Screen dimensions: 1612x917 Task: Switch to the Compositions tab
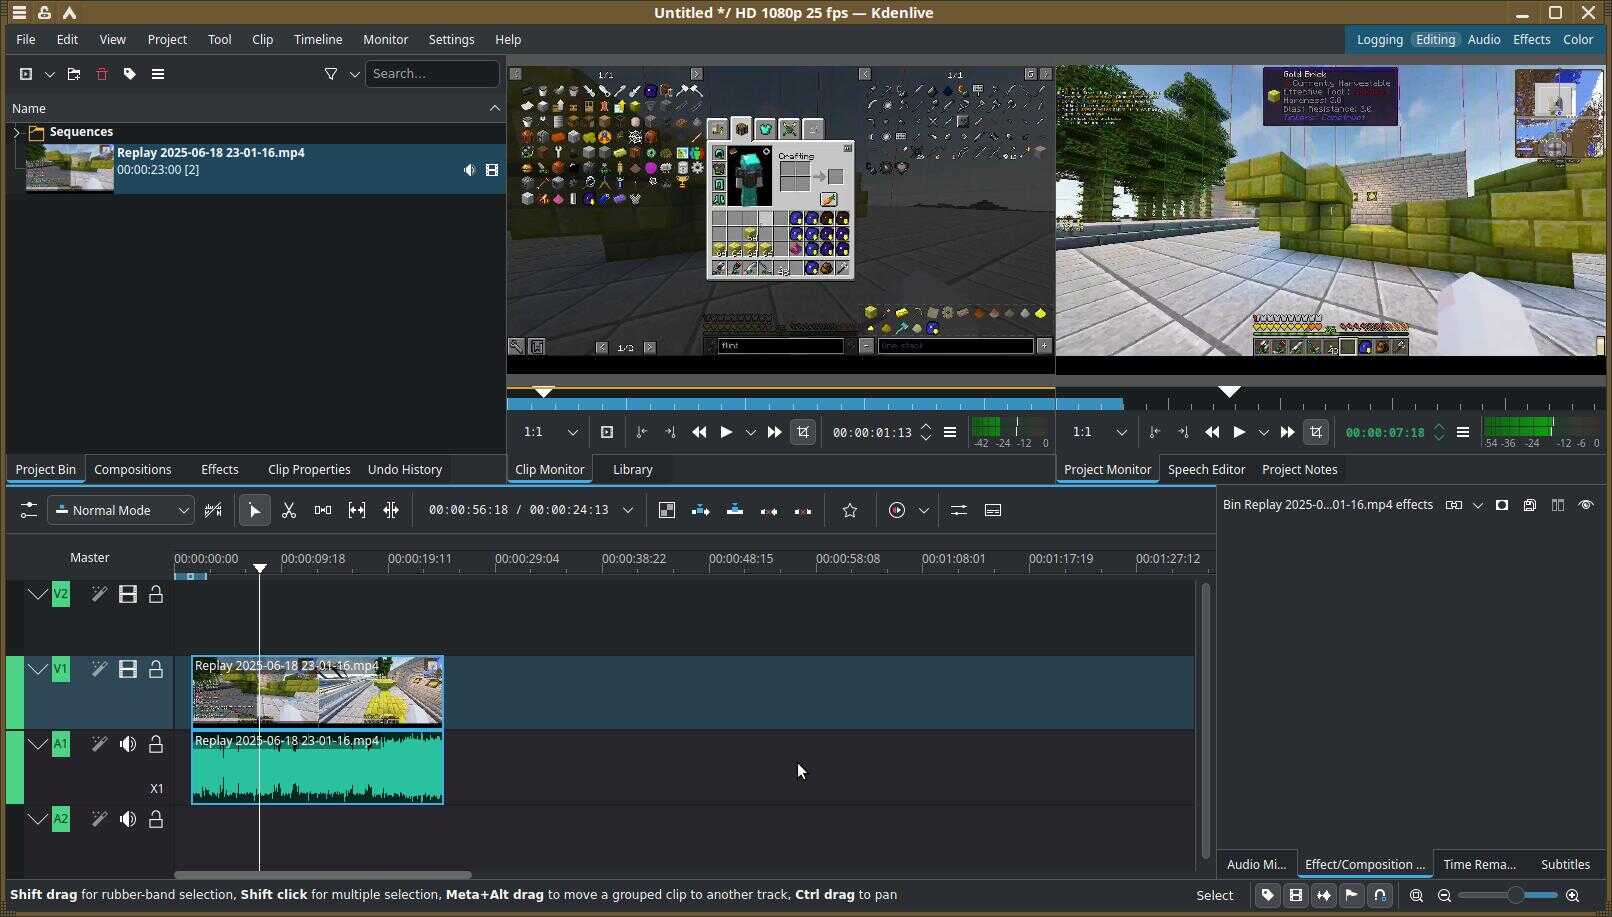point(133,470)
